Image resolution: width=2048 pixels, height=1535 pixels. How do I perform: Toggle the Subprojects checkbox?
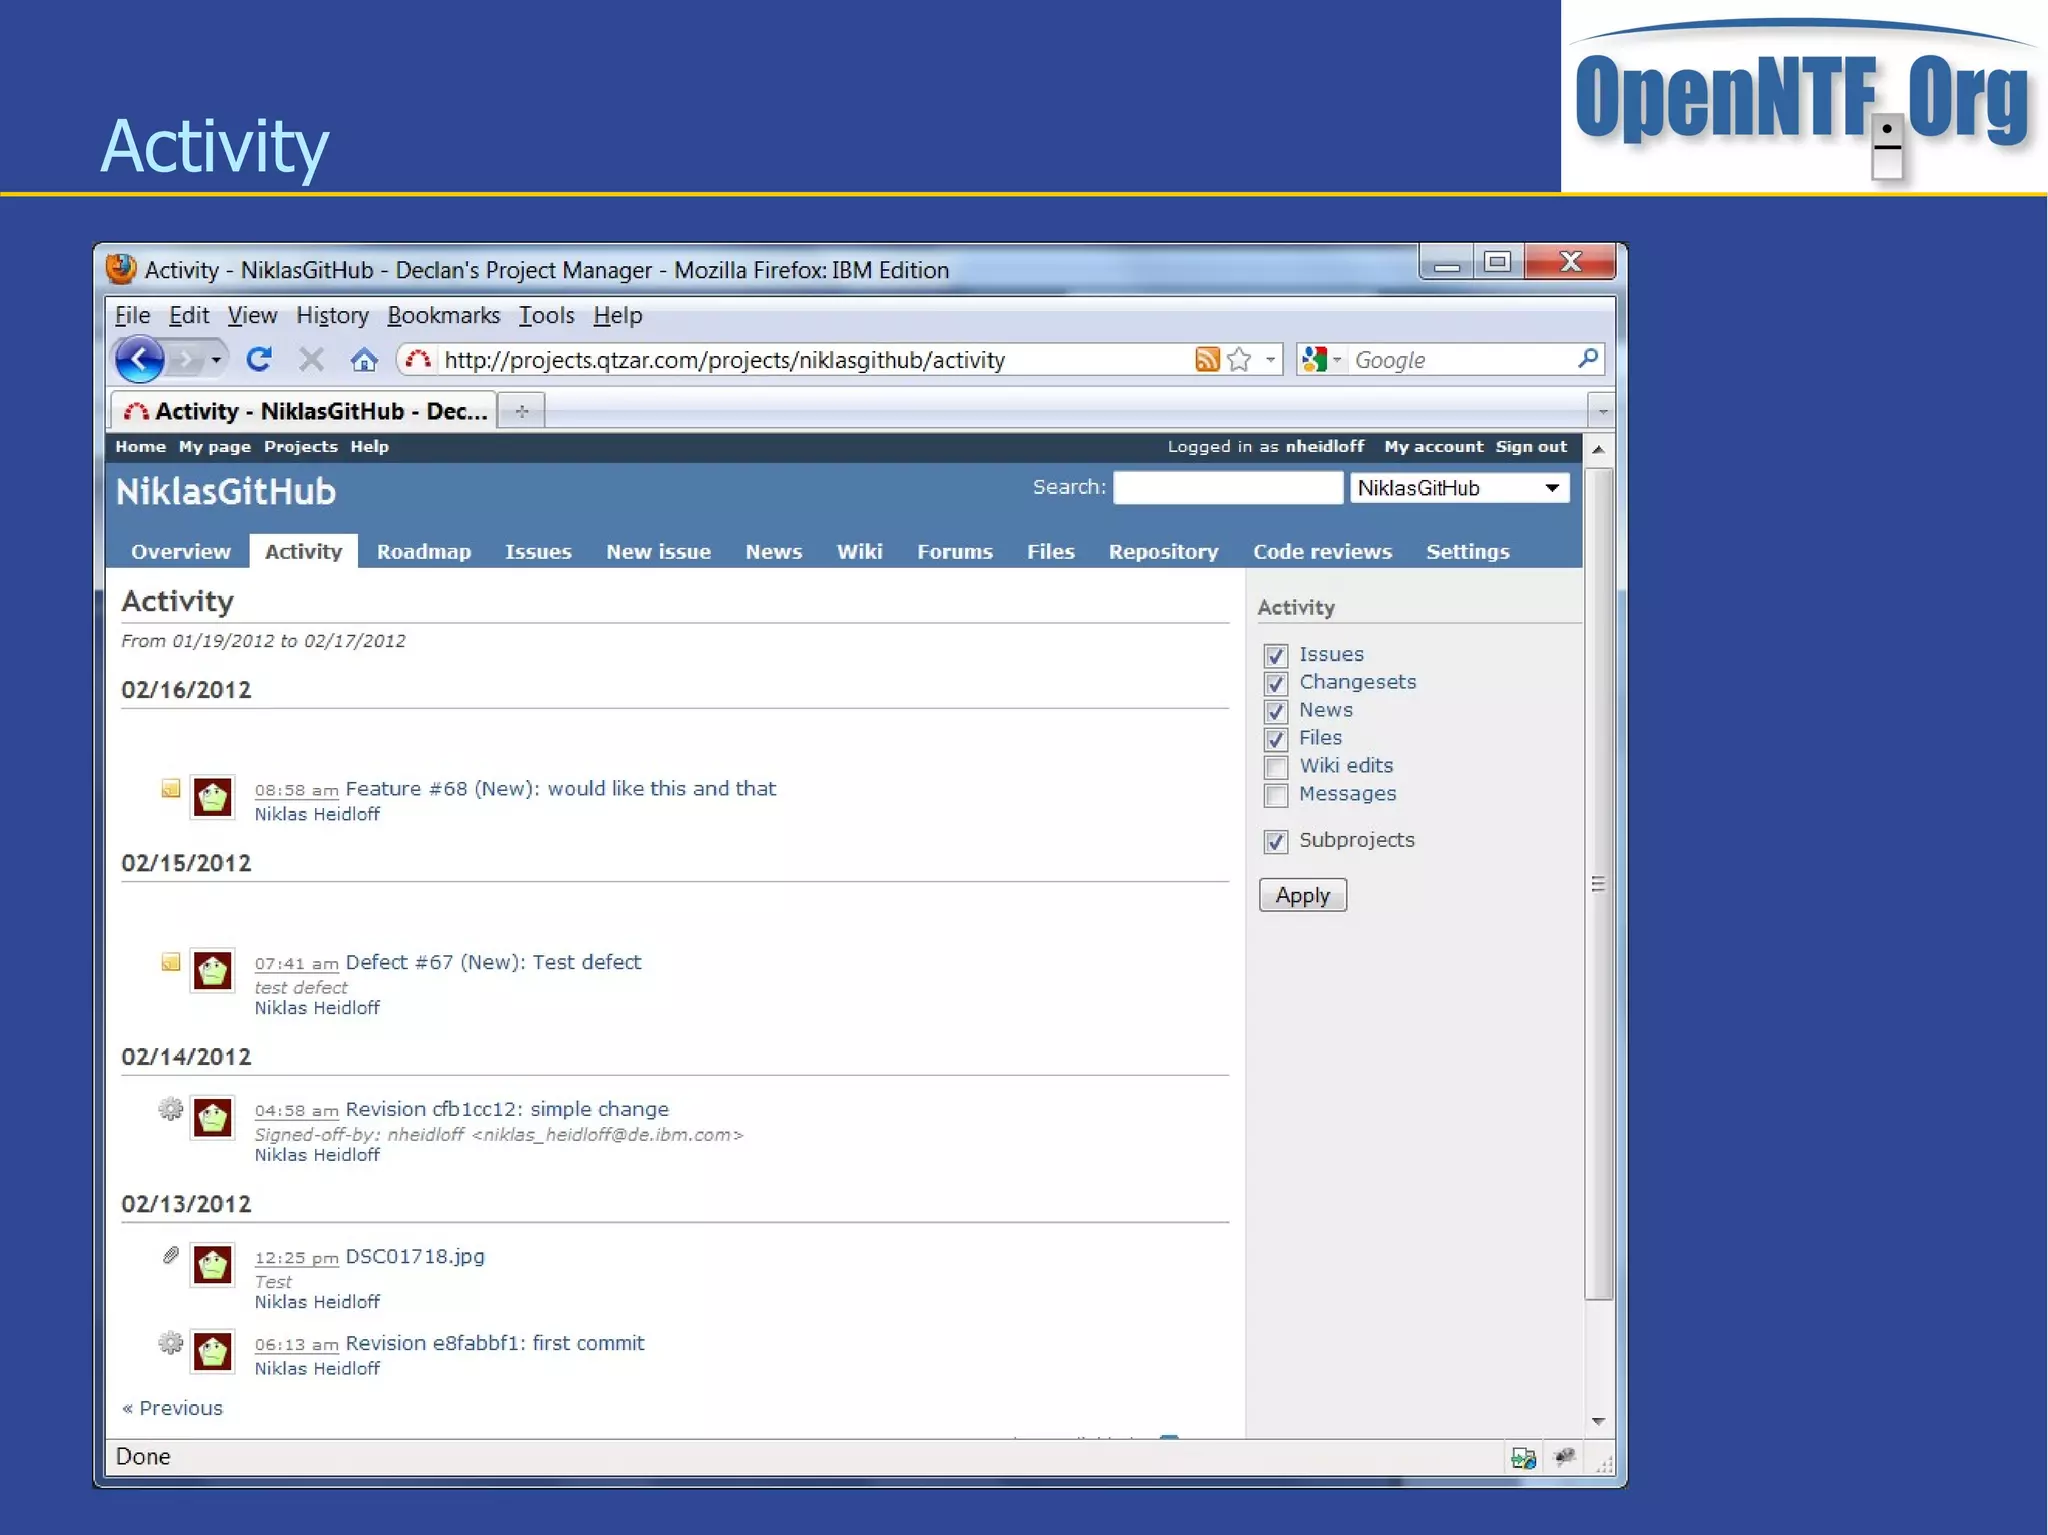[1275, 842]
